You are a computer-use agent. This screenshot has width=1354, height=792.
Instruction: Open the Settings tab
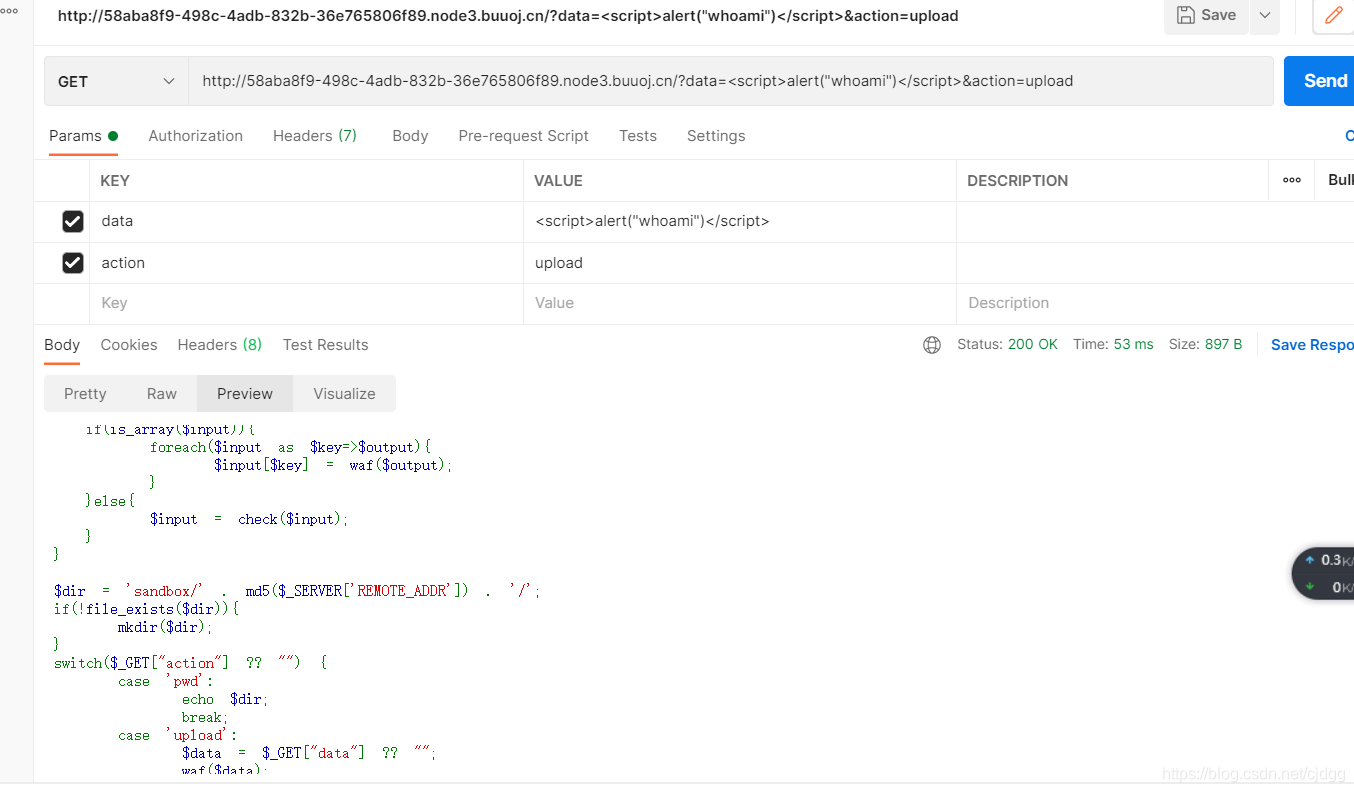716,136
